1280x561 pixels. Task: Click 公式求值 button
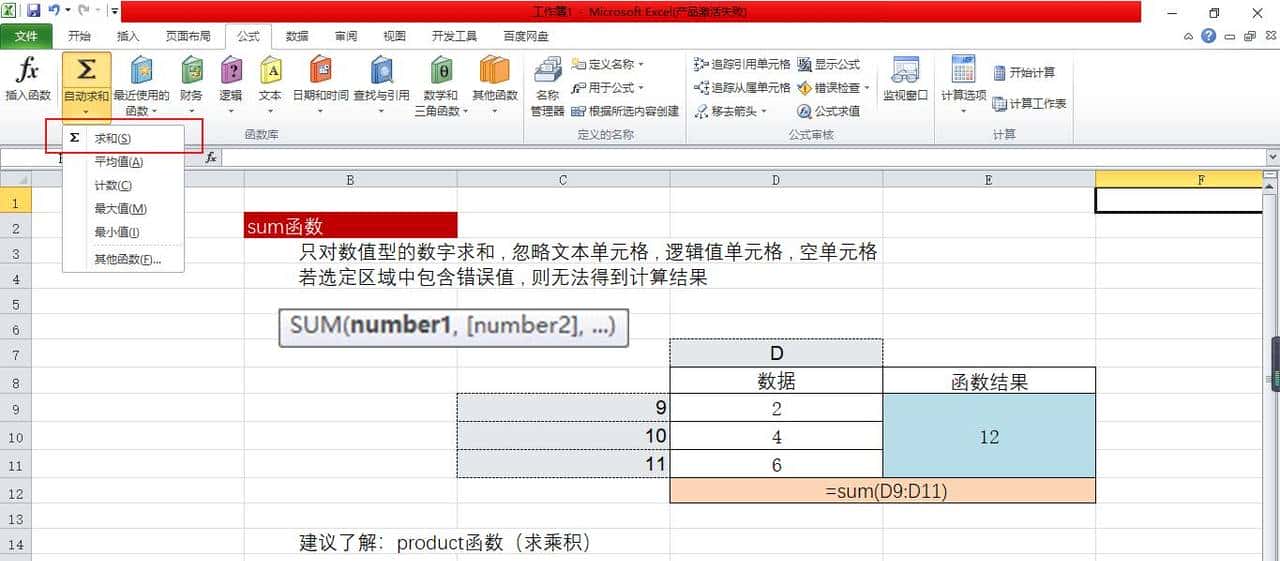(829, 111)
